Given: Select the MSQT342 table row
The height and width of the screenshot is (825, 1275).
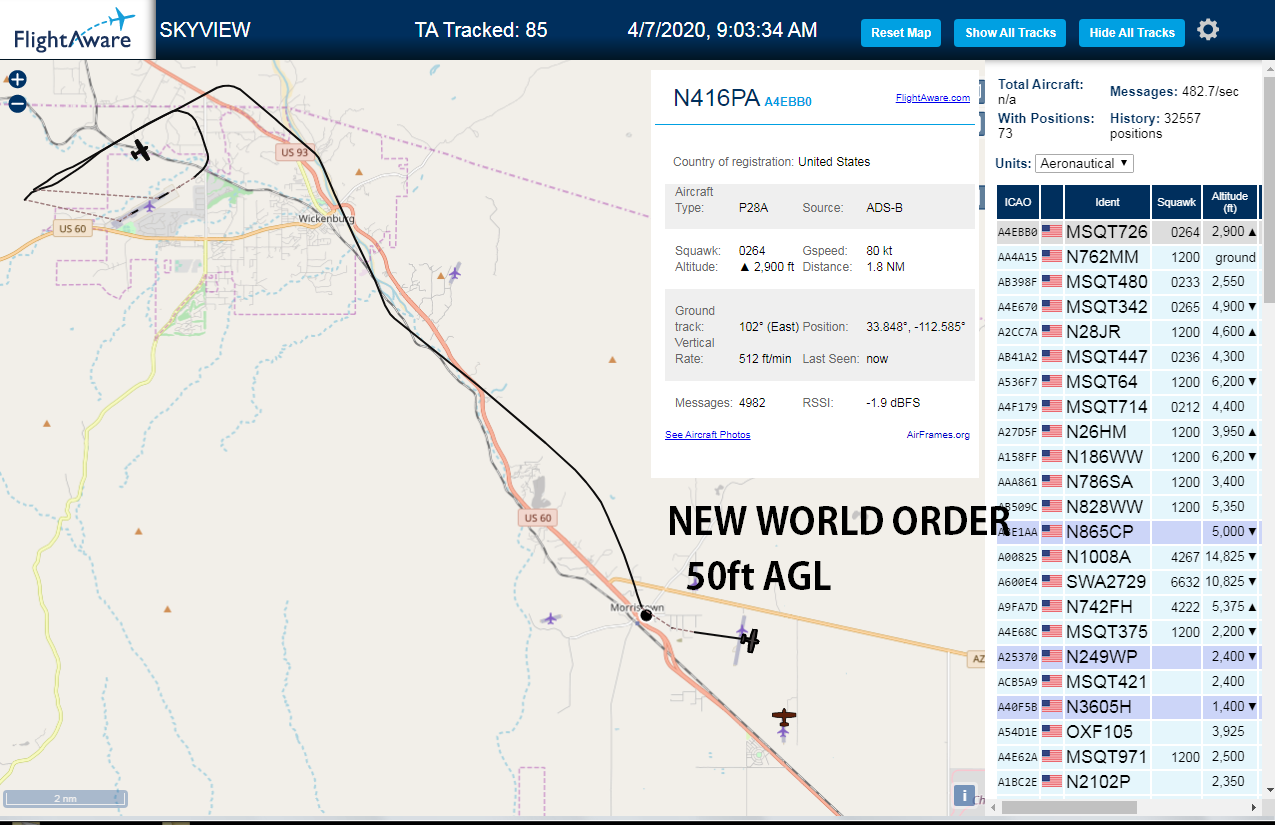Looking at the screenshot, I should pos(1127,307).
